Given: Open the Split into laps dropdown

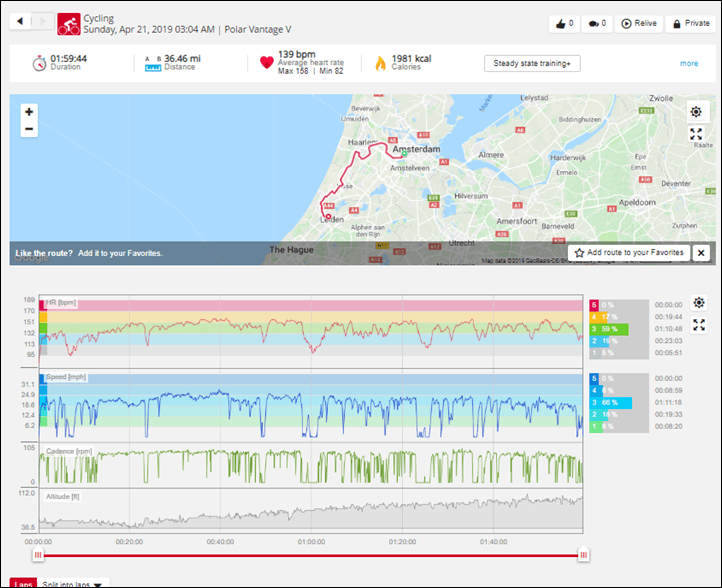Looking at the screenshot, I should tap(73, 584).
